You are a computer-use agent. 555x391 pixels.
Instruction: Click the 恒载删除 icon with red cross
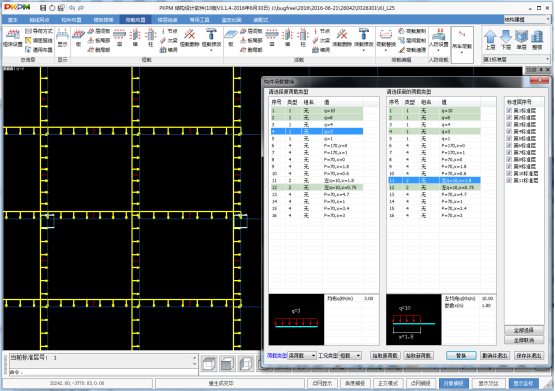pos(190,38)
